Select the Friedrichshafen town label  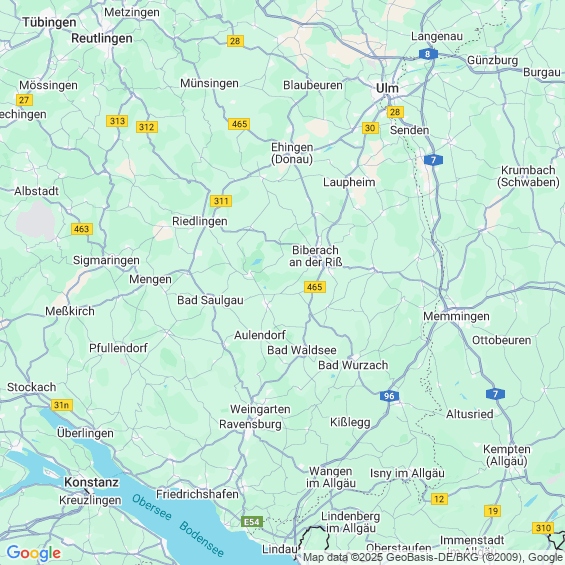click(x=197, y=494)
